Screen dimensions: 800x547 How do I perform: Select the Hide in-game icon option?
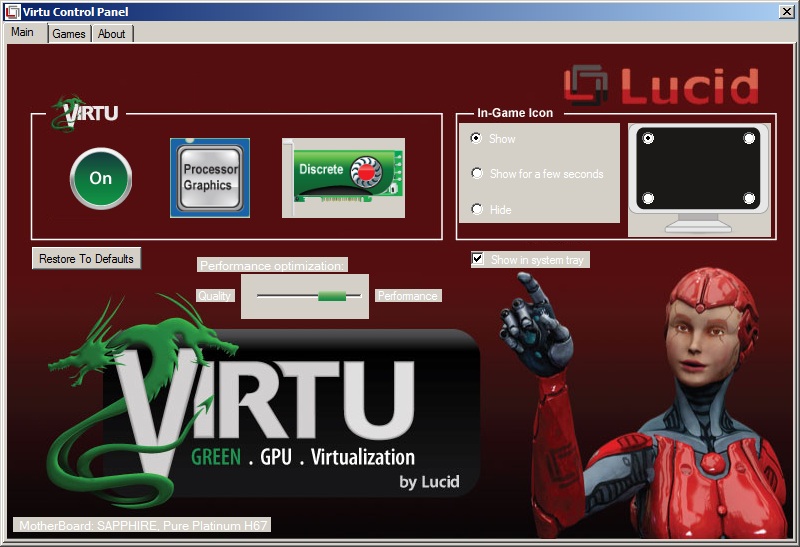[x=477, y=209]
